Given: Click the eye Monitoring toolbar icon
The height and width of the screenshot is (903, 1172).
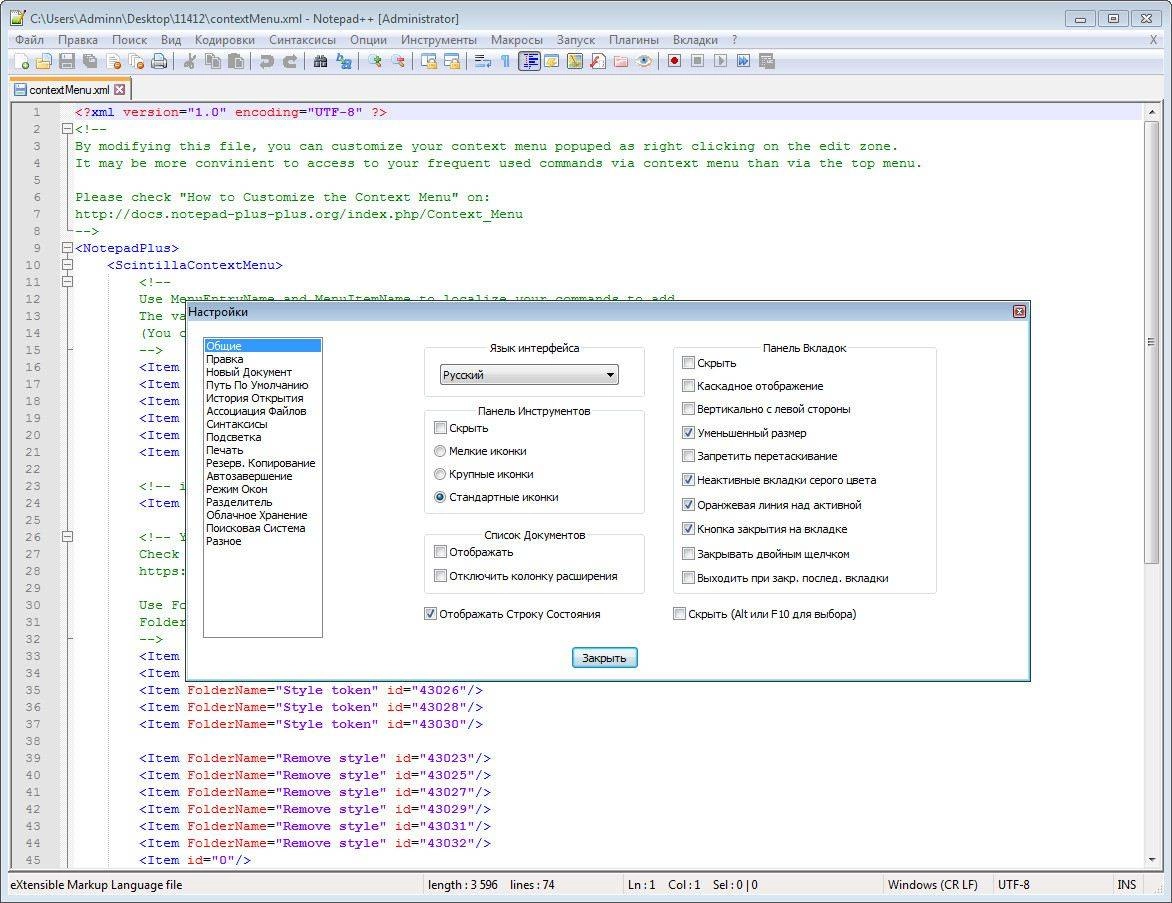Looking at the screenshot, I should pos(644,61).
